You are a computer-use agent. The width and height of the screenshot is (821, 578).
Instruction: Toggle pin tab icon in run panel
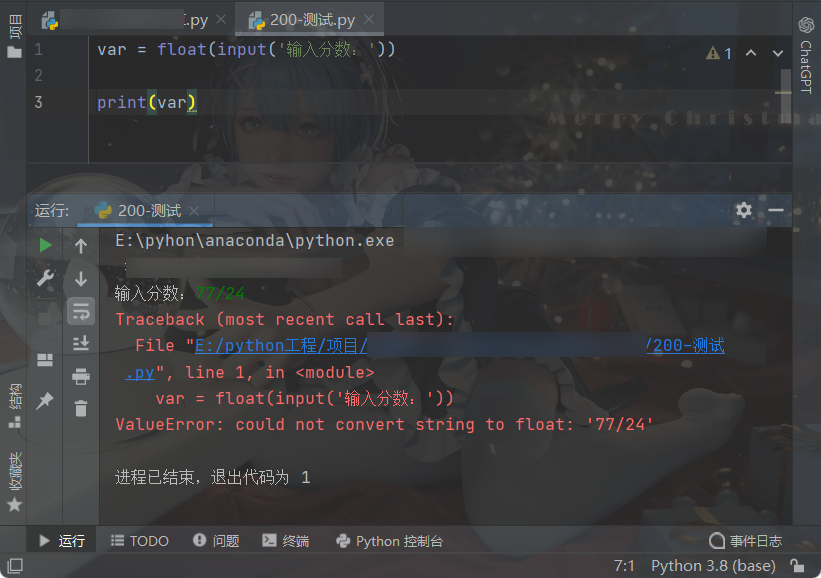pyautogui.click(x=46, y=401)
